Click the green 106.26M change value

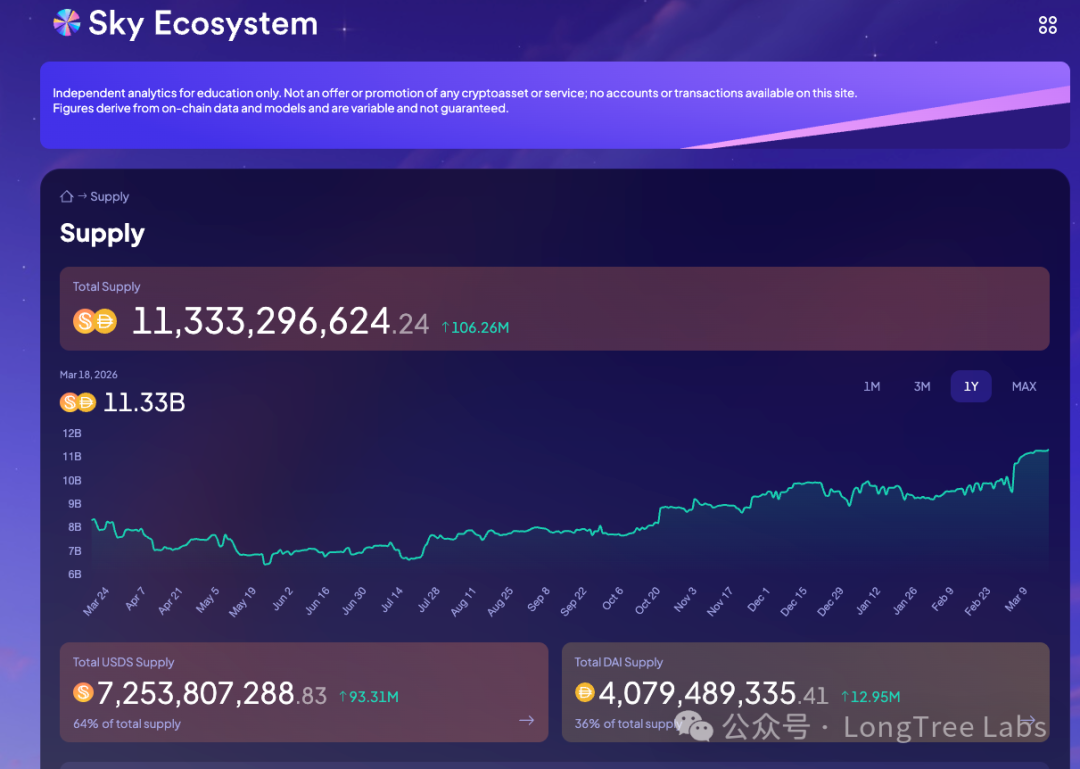[475, 328]
